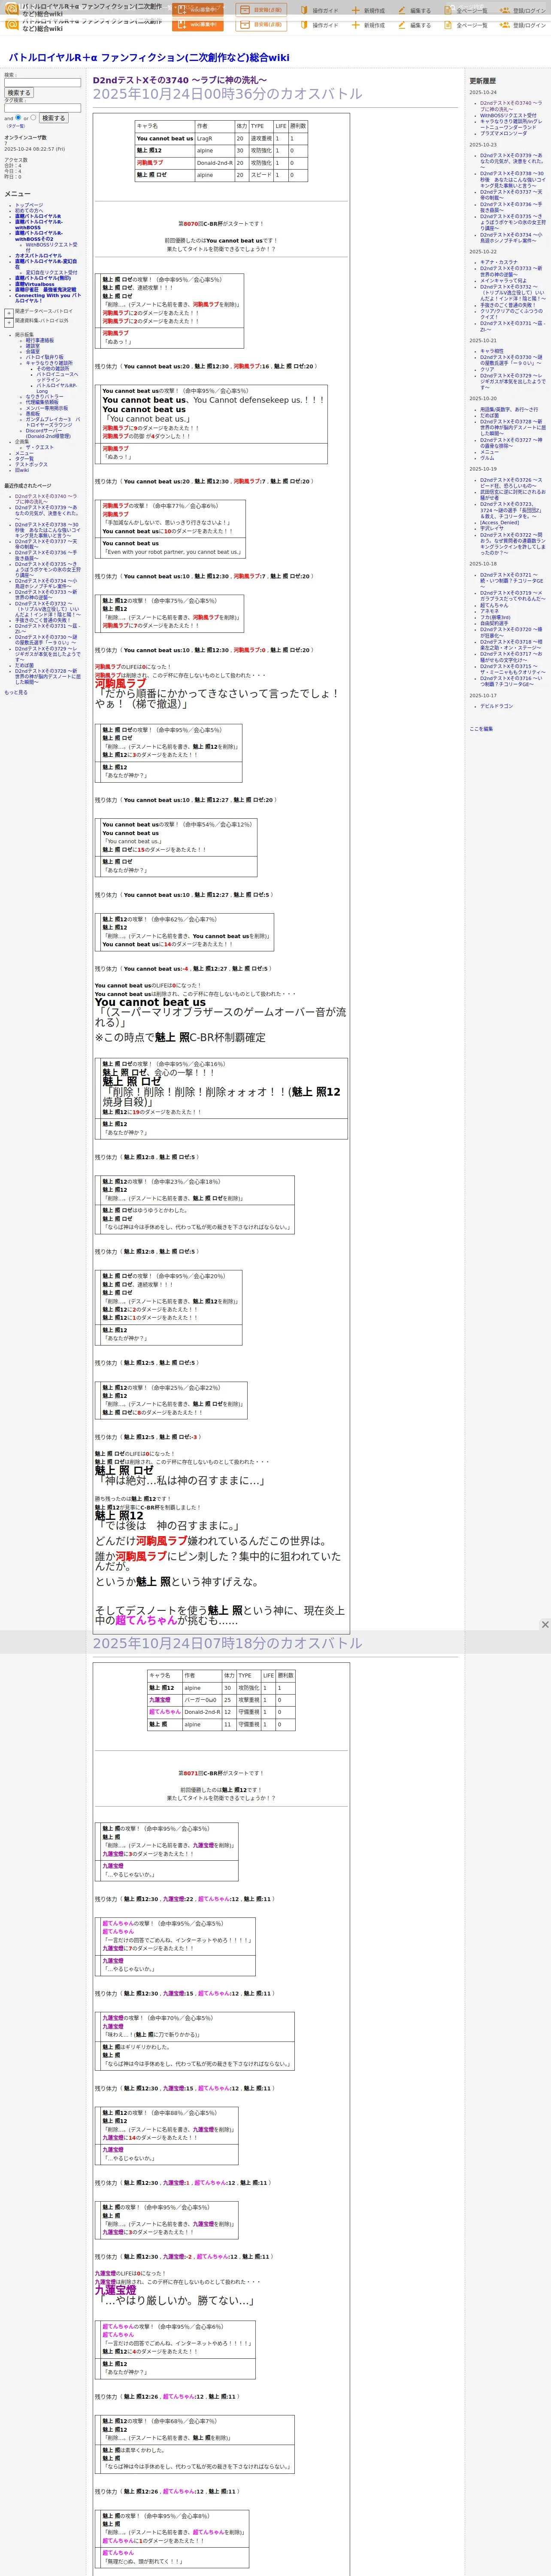Open ヴルム in update history
The width and height of the screenshot is (551, 2576).
click(x=487, y=458)
